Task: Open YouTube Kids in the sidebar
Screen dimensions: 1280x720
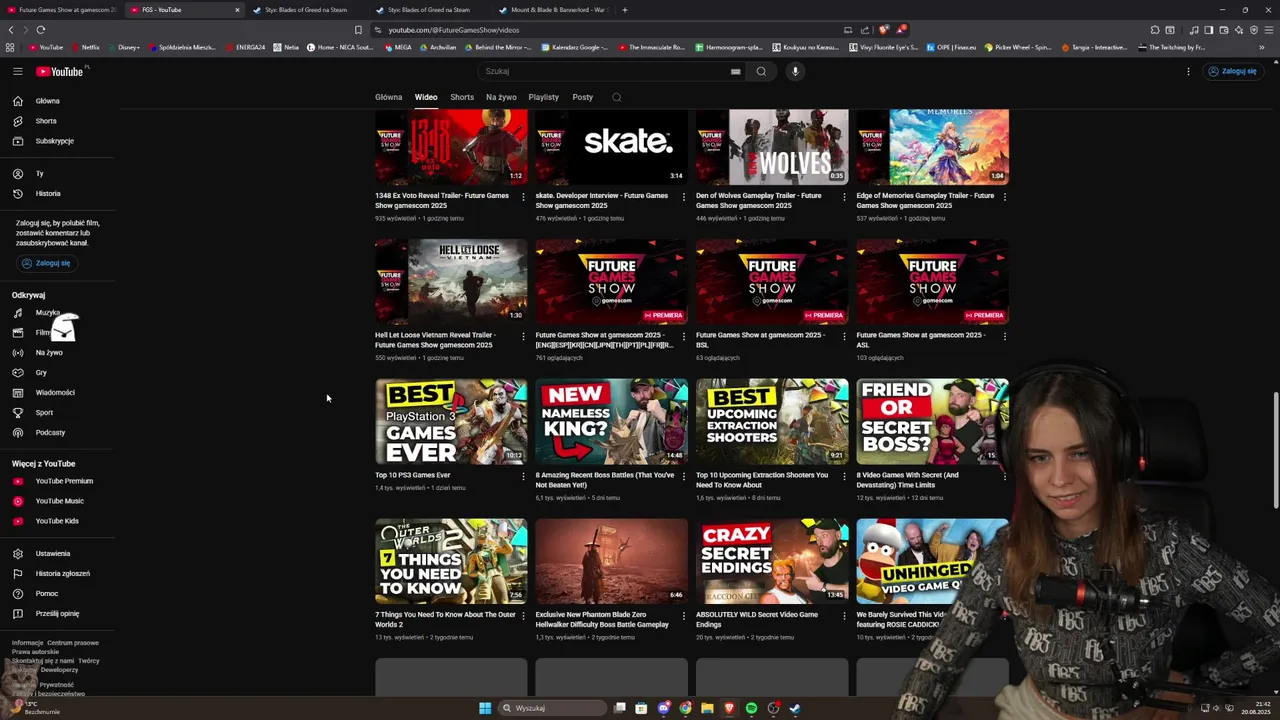Action: [x=57, y=521]
